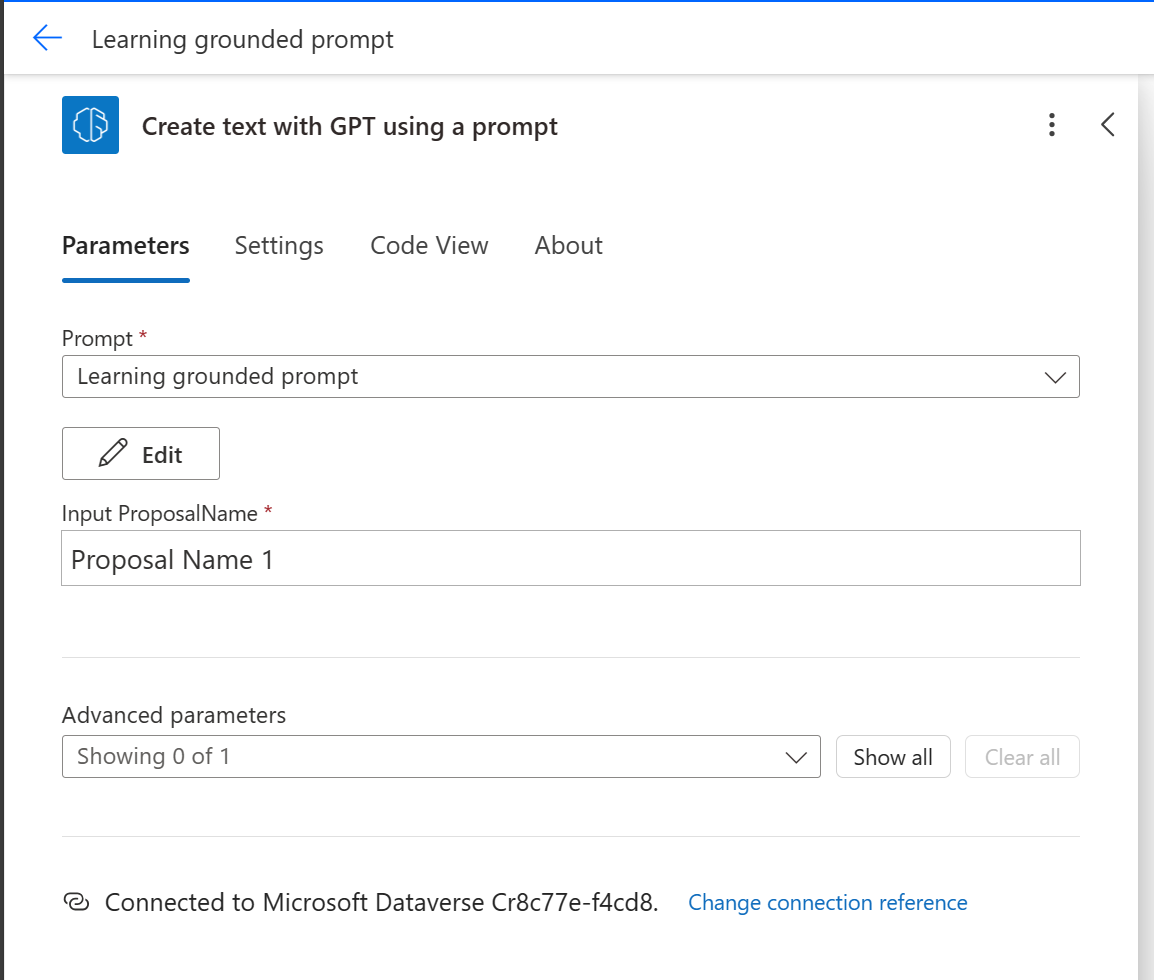The width and height of the screenshot is (1154, 980).
Task: Click the Edit button
Action: pyautogui.click(x=141, y=453)
